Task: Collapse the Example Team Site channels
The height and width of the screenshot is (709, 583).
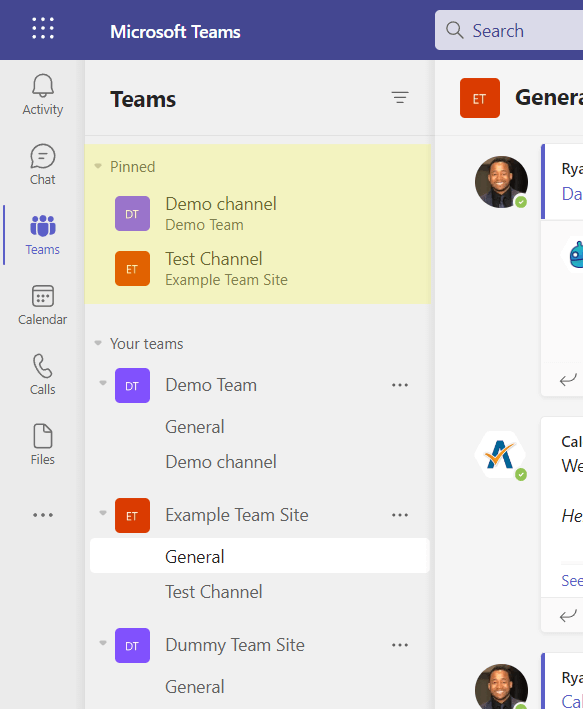Action: 103,513
